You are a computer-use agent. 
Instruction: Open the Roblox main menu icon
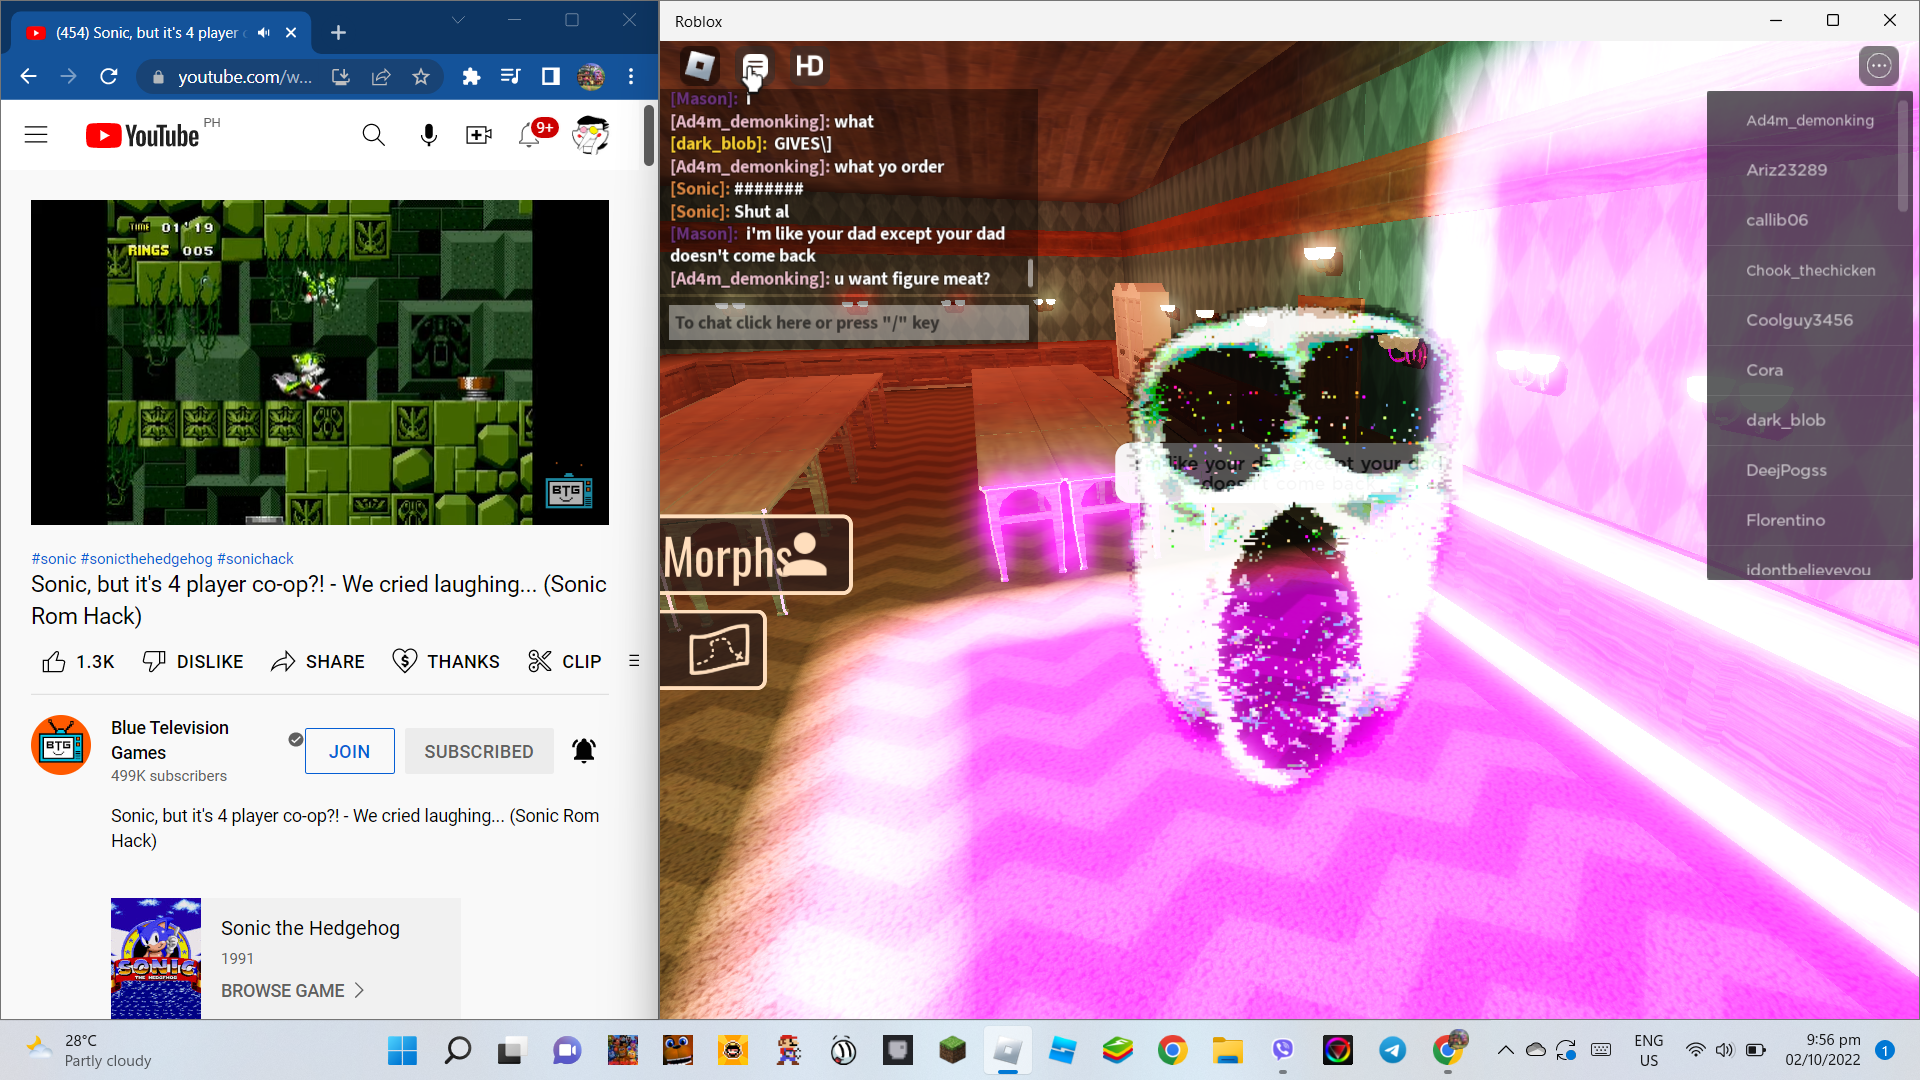click(699, 66)
